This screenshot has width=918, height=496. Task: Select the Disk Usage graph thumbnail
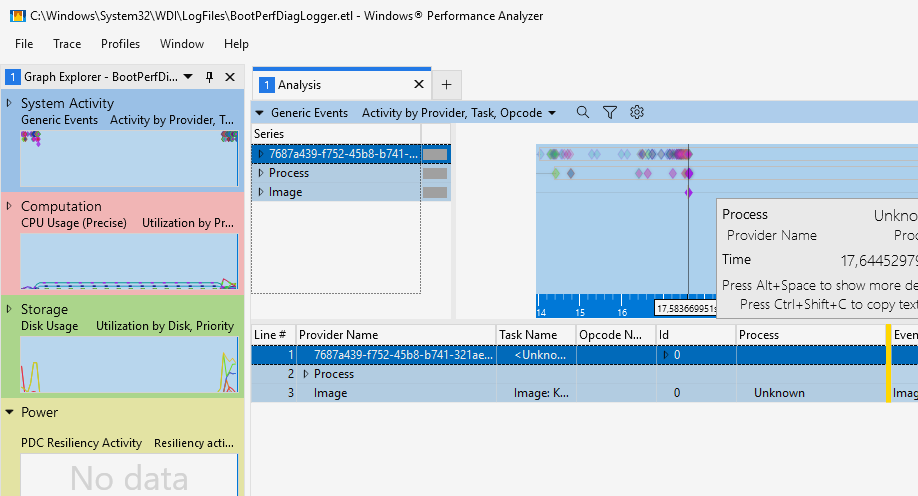[129, 364]
